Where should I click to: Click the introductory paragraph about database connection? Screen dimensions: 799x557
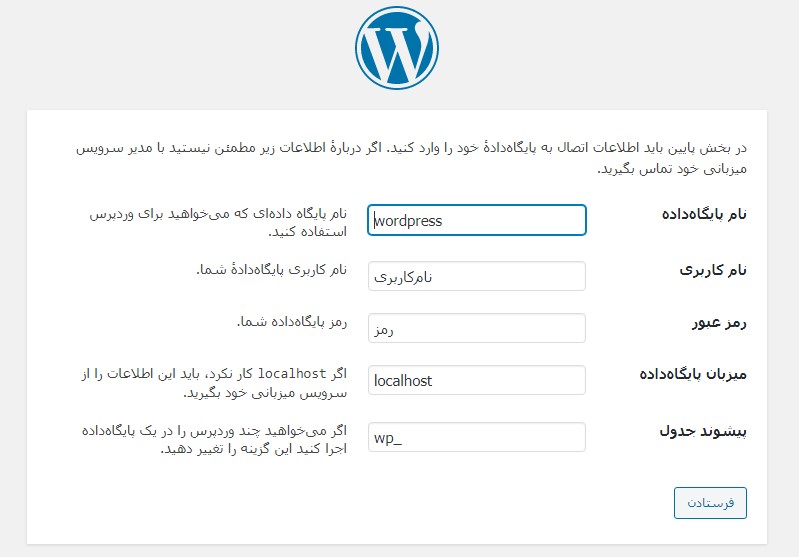coord(411,158)
